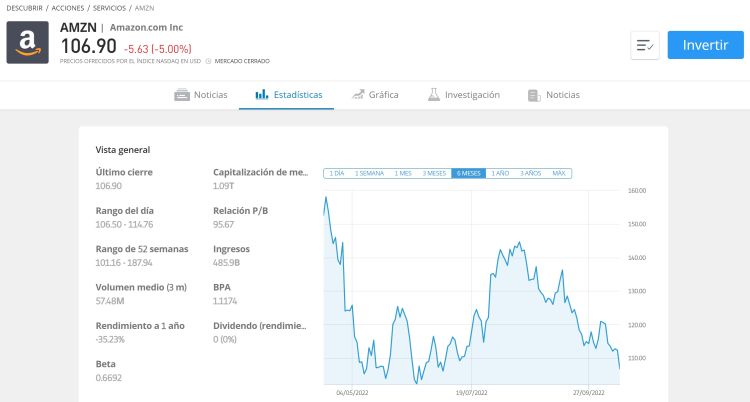Click the 110.00 axis label
Screen dimensions: 750x402
[x=637, y=358]
